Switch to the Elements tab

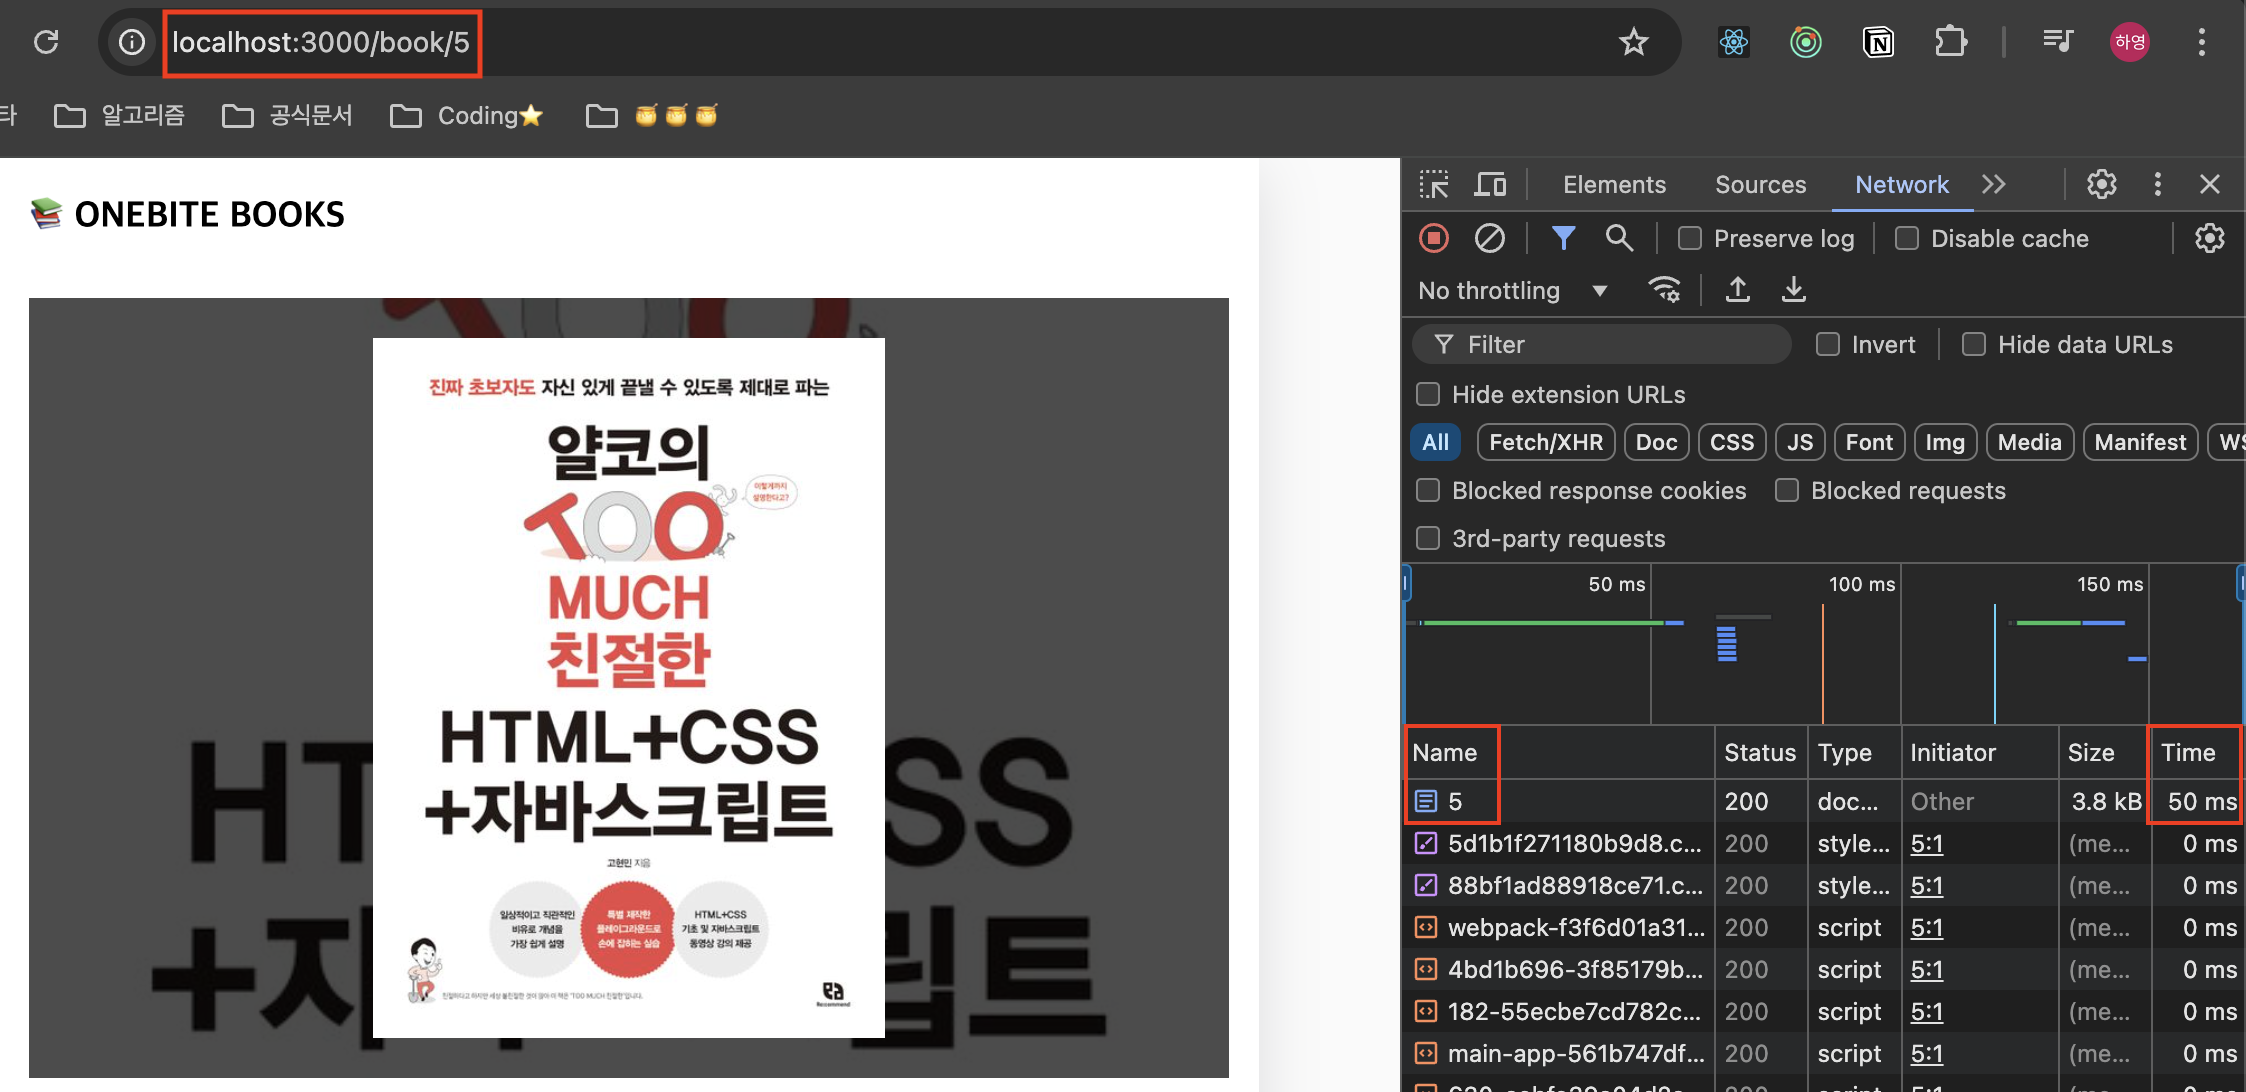point(1614,185)
